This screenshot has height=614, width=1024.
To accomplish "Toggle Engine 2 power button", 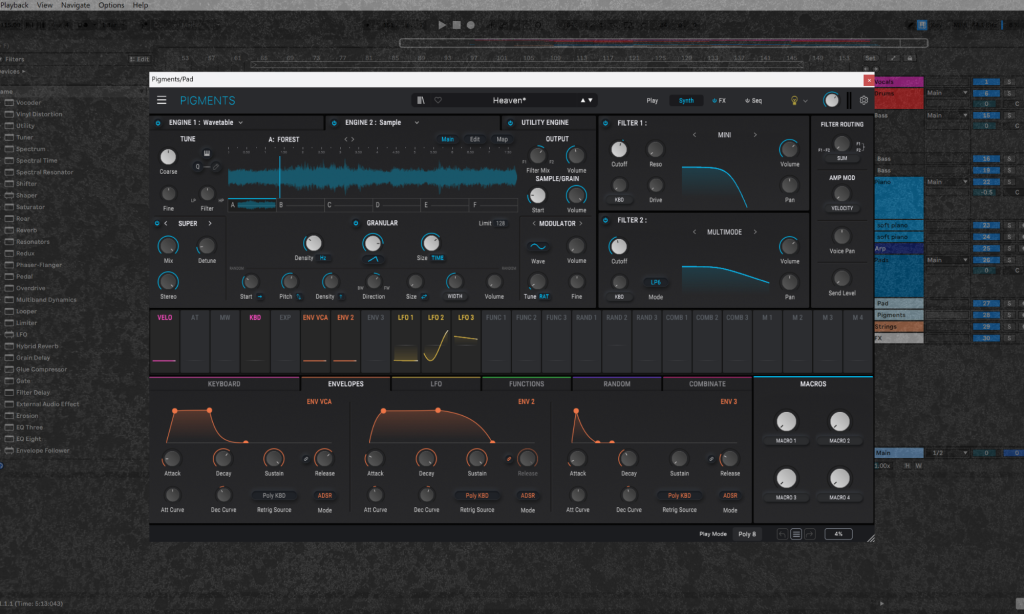I will coord(335,122).
